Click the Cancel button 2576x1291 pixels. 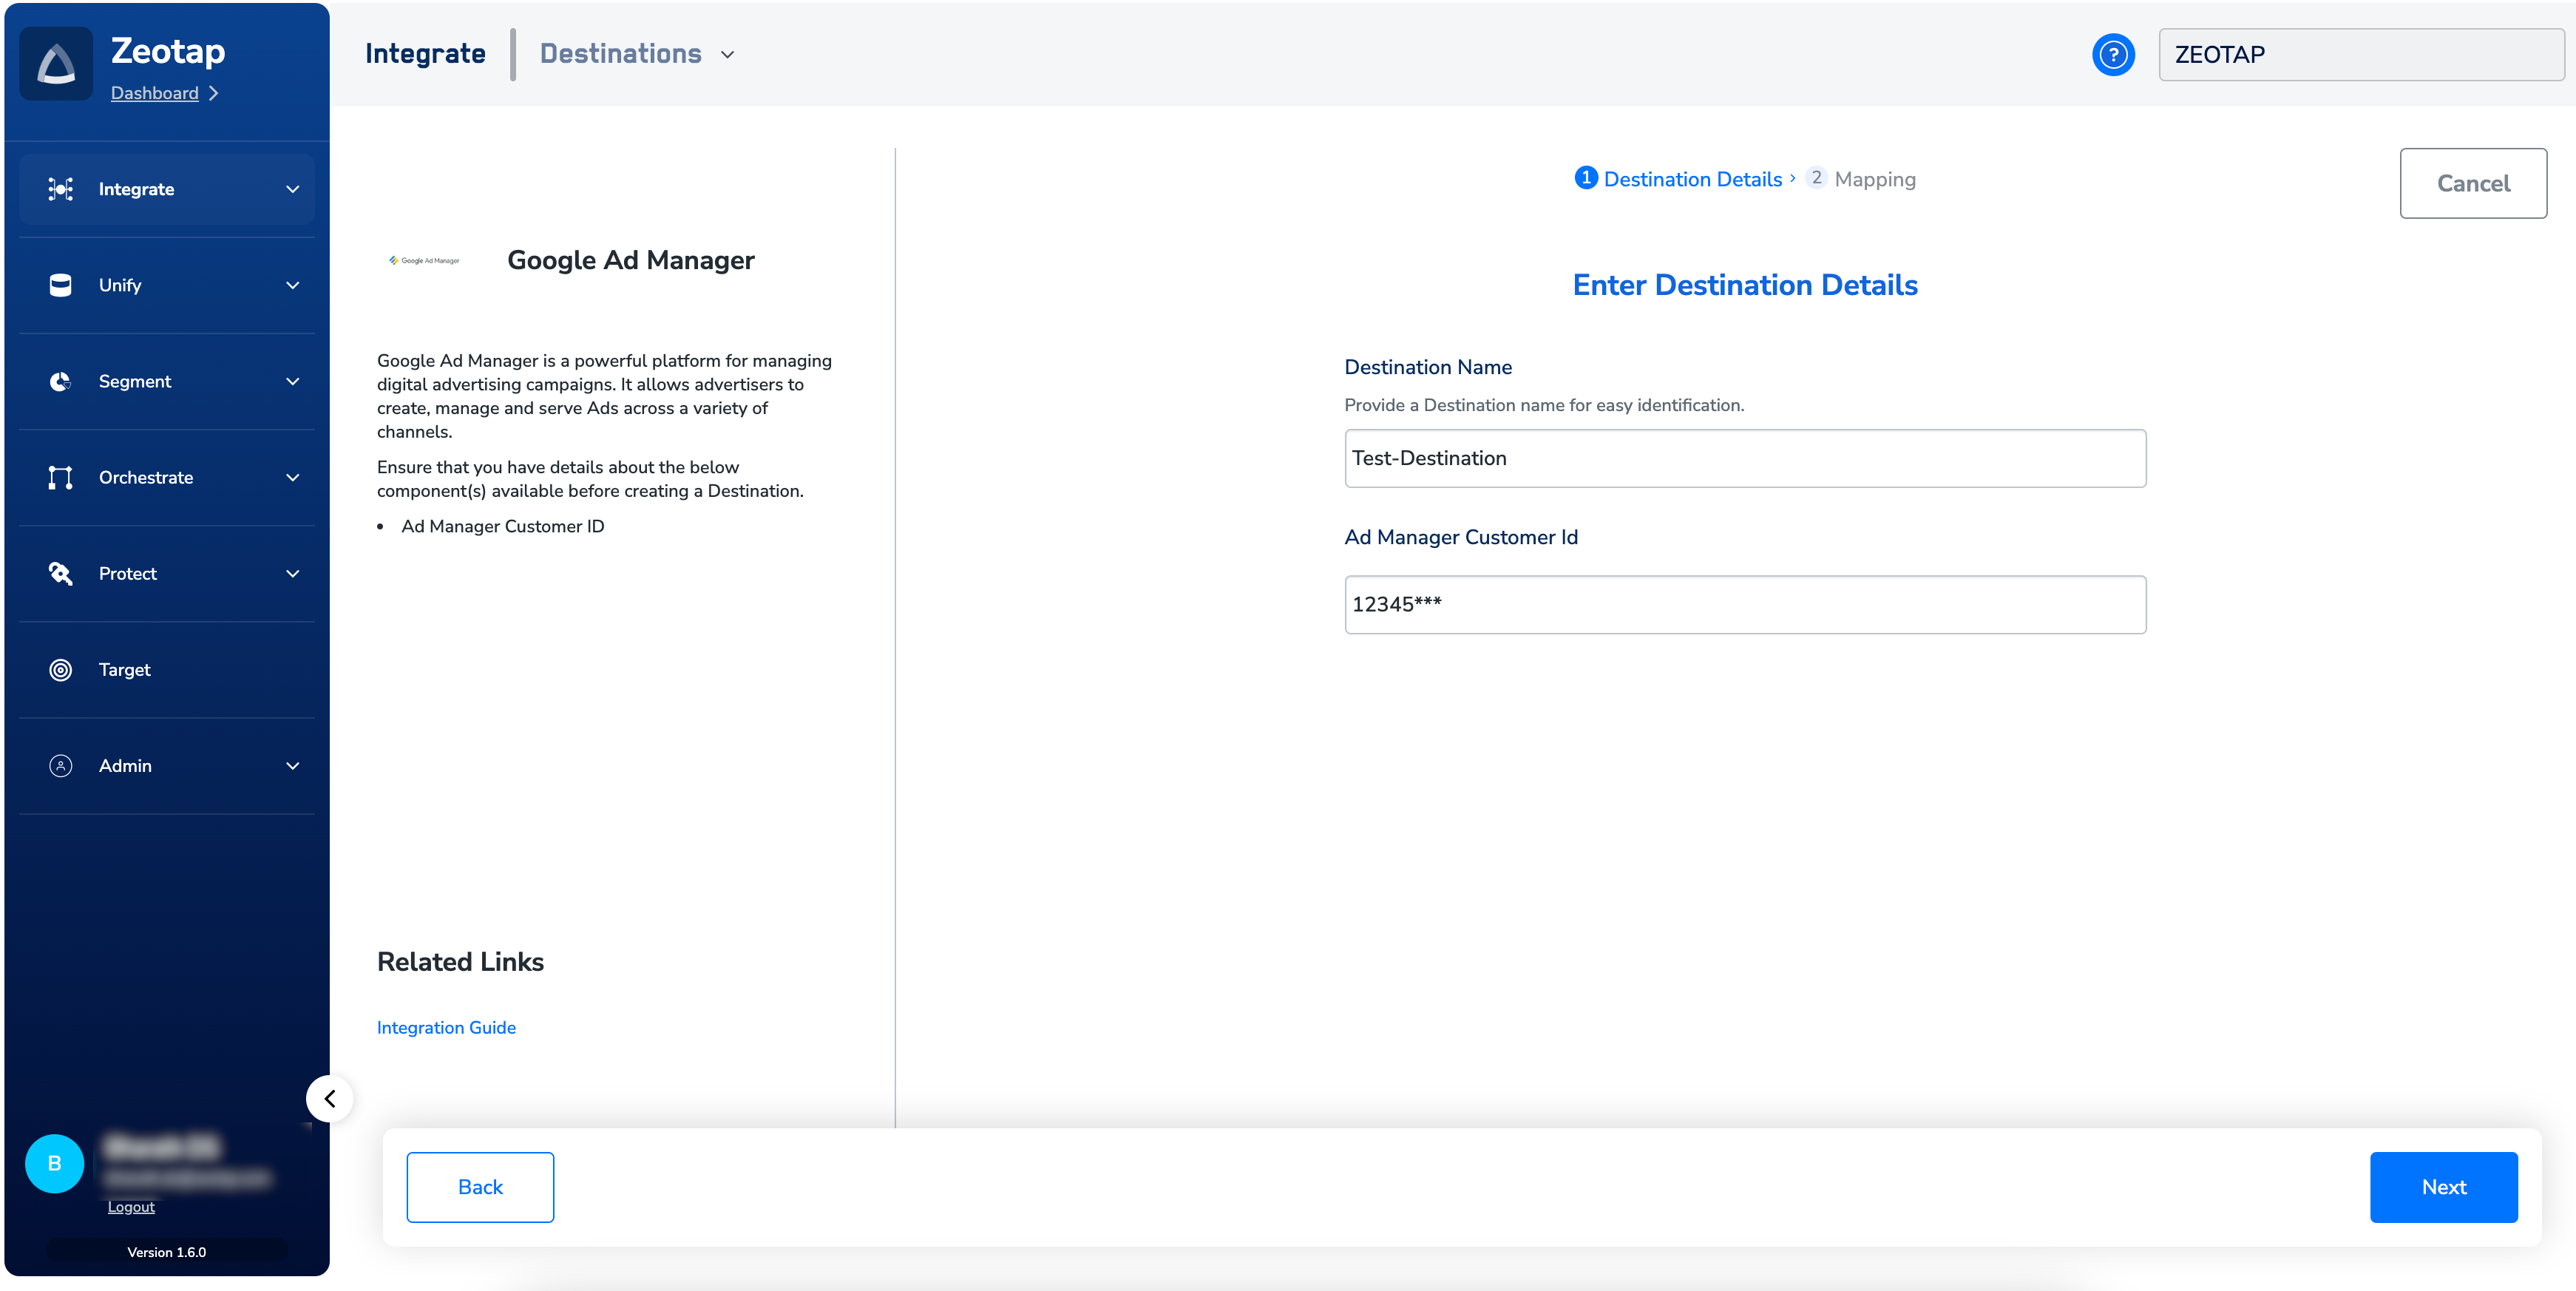point(2472,183)
